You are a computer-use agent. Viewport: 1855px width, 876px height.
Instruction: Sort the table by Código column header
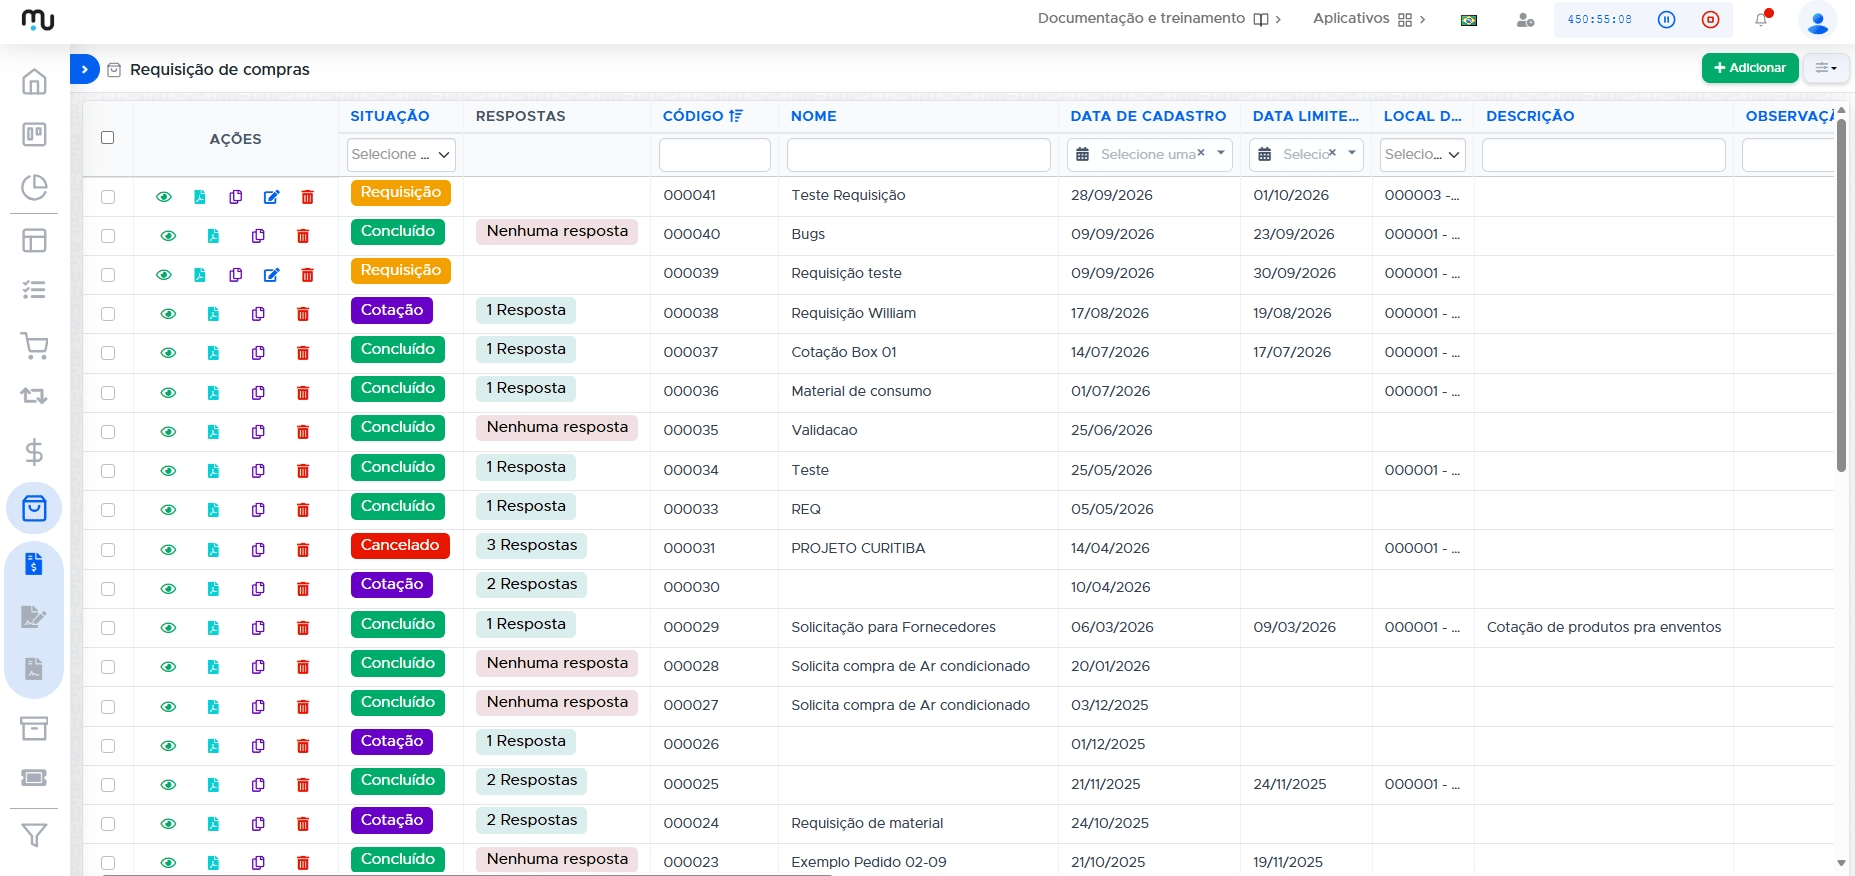point(703,116)
